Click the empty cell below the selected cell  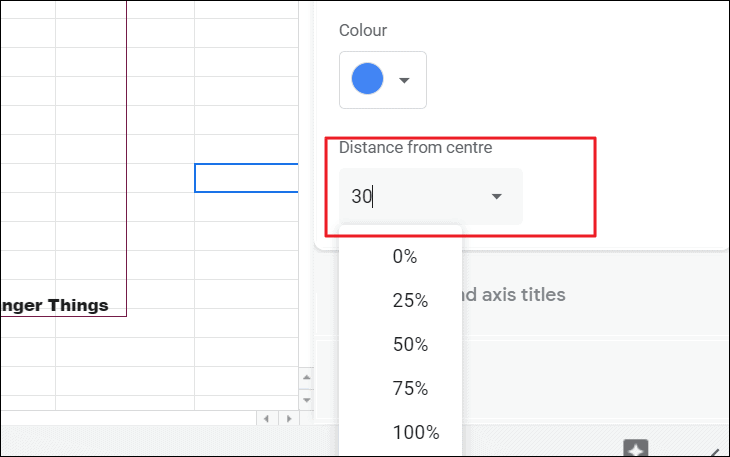246,207
